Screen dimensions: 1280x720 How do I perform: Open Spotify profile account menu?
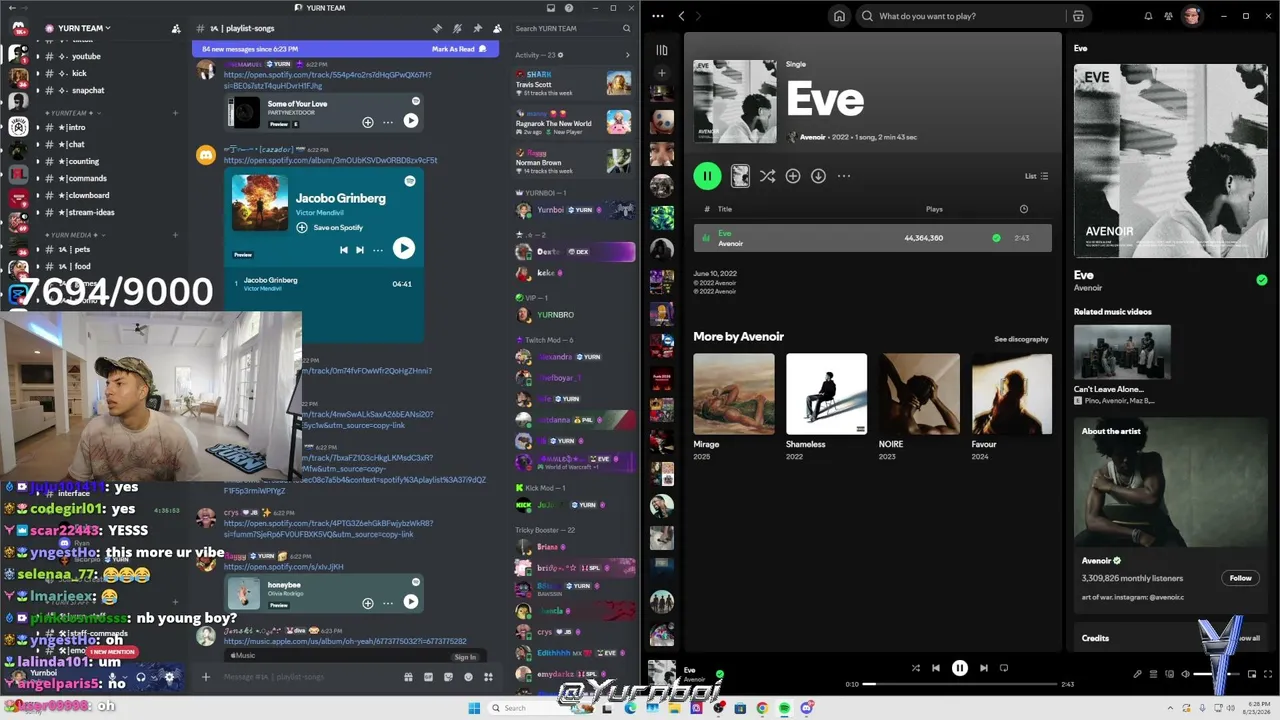tap(1191, 16)
